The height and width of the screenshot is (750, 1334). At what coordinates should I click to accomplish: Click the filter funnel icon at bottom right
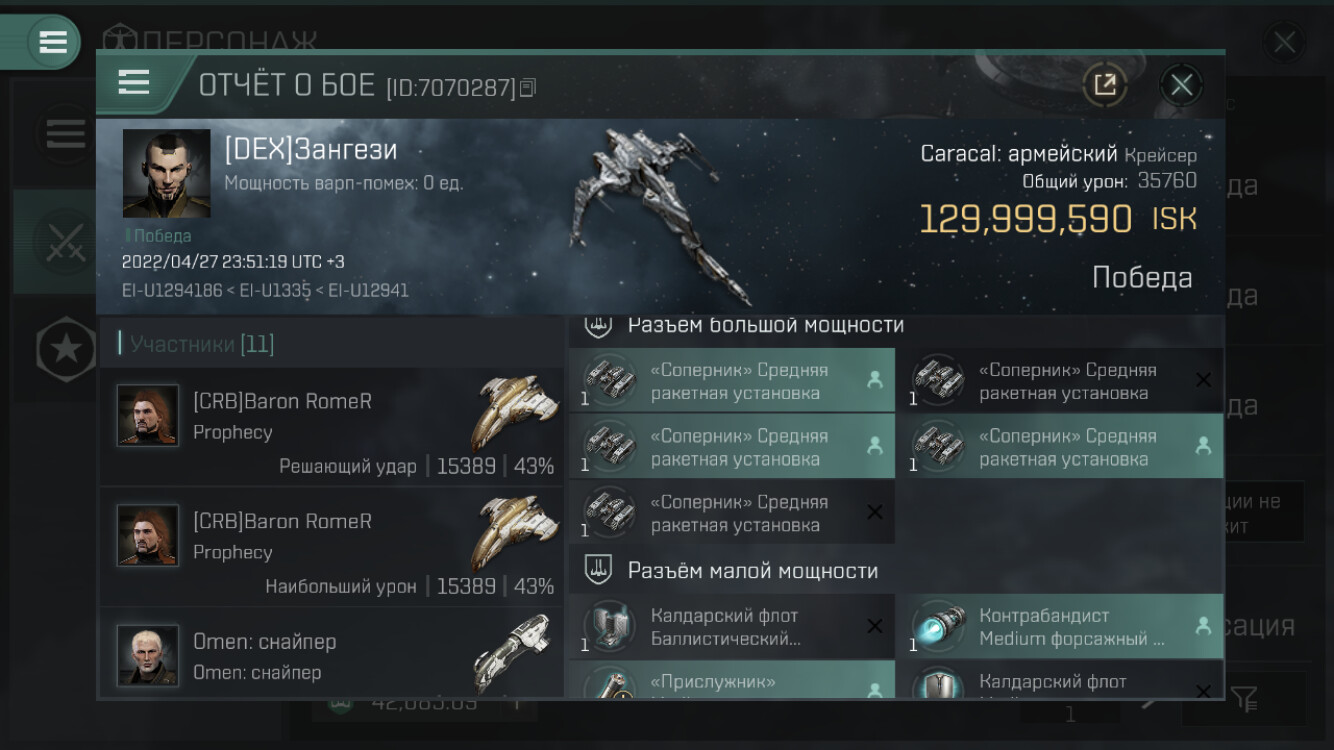pyautogui.click(x=1245, y=698)
